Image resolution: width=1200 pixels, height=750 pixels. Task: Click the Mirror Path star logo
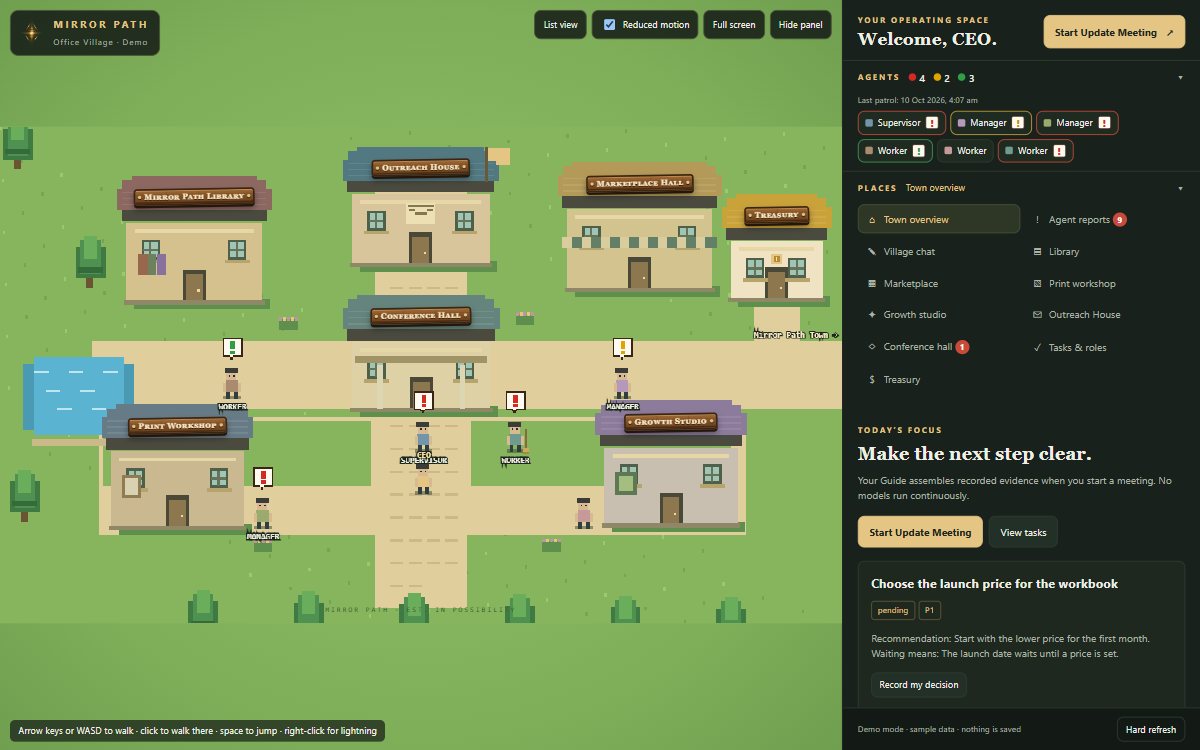(32, 33)
